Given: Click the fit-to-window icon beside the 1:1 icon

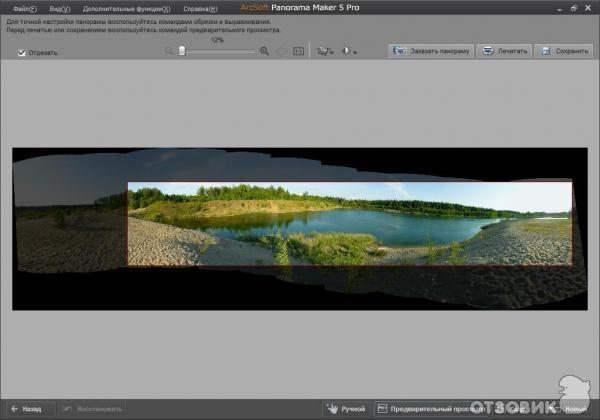Looking at the screenshot, I should 282,50.
